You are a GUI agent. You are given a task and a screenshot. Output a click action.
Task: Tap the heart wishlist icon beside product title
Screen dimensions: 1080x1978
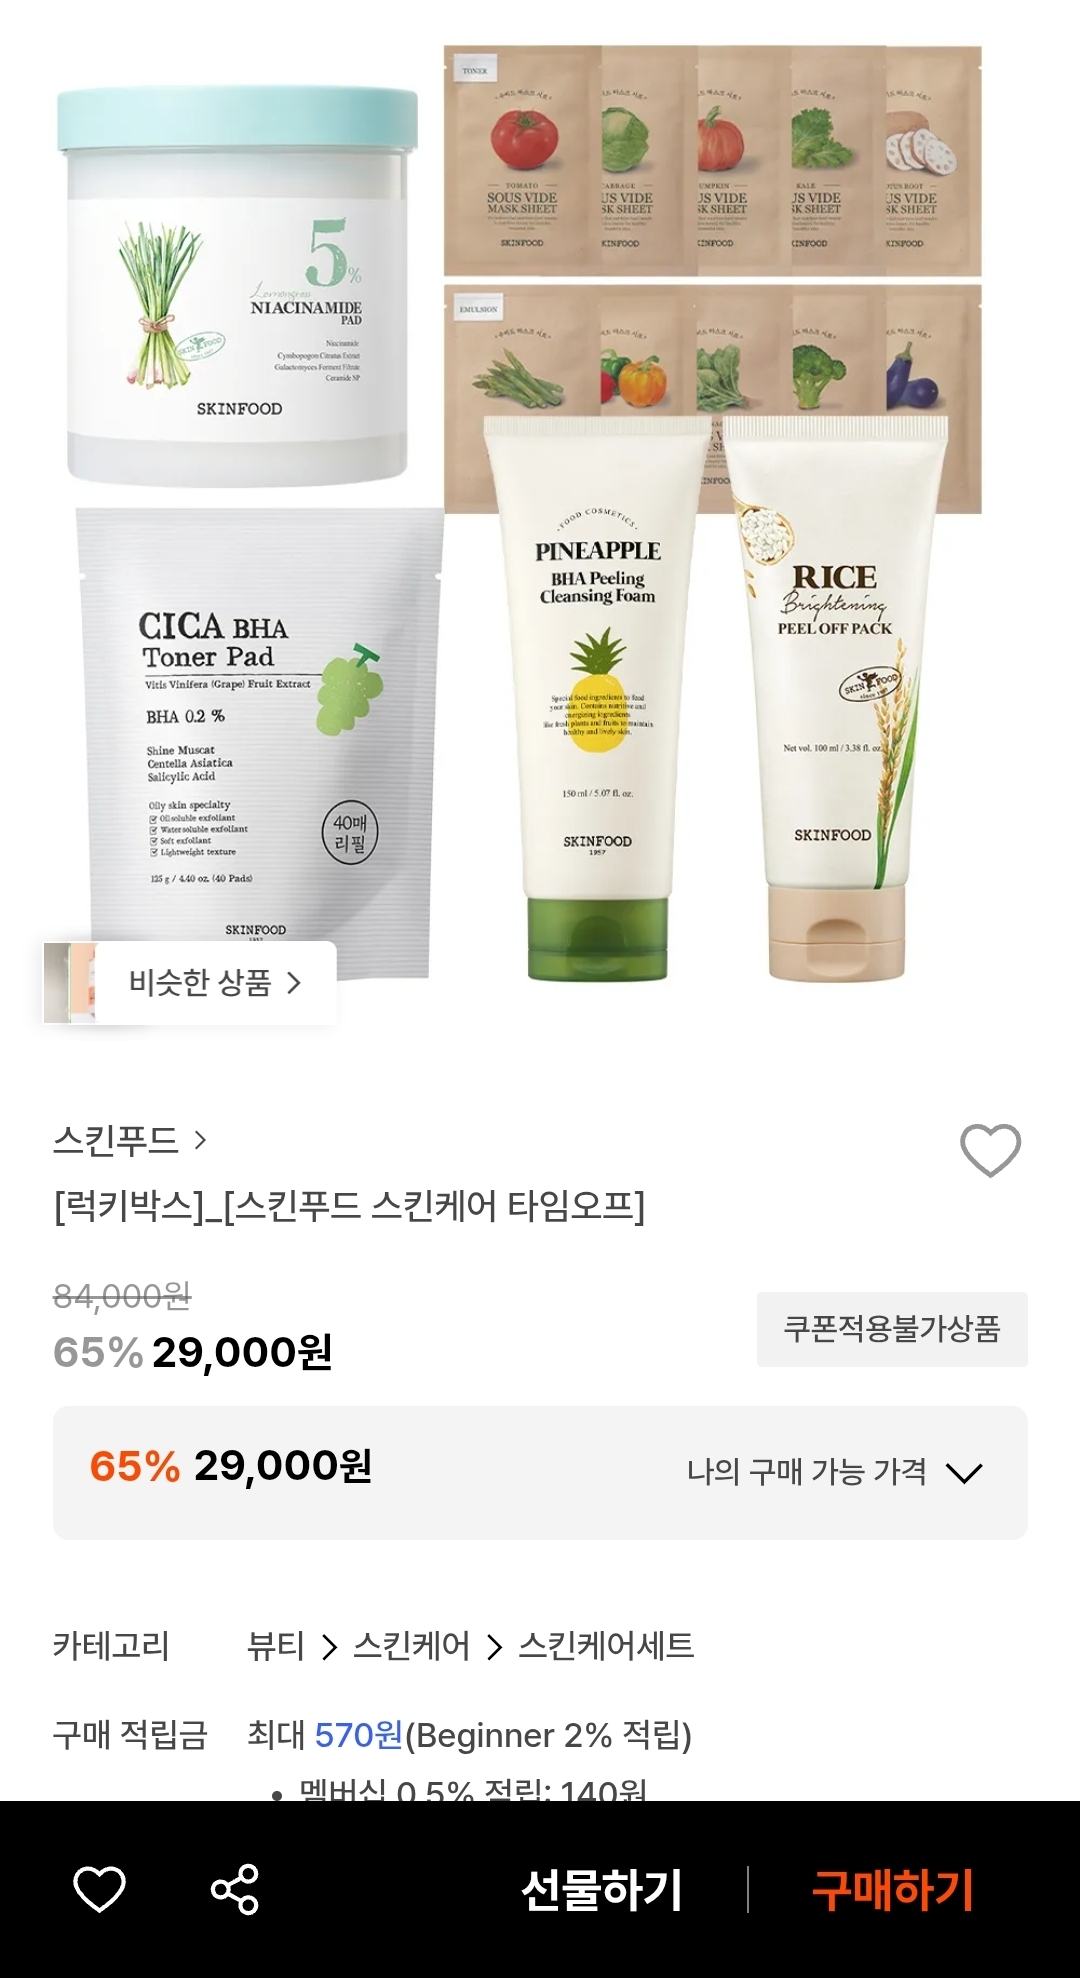(x=990, y=1150)
